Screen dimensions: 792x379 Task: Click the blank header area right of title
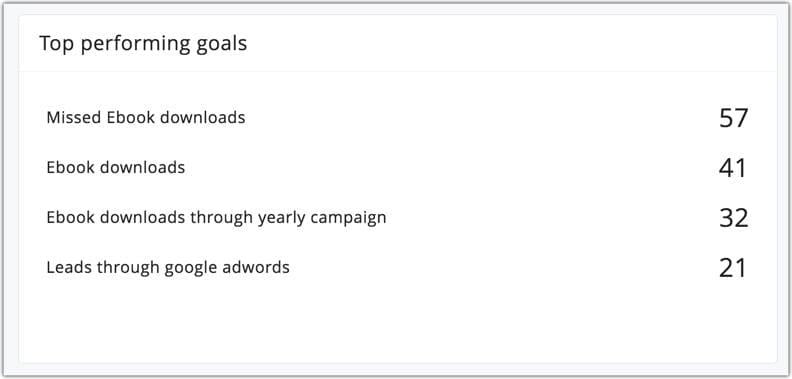[510, 43]
